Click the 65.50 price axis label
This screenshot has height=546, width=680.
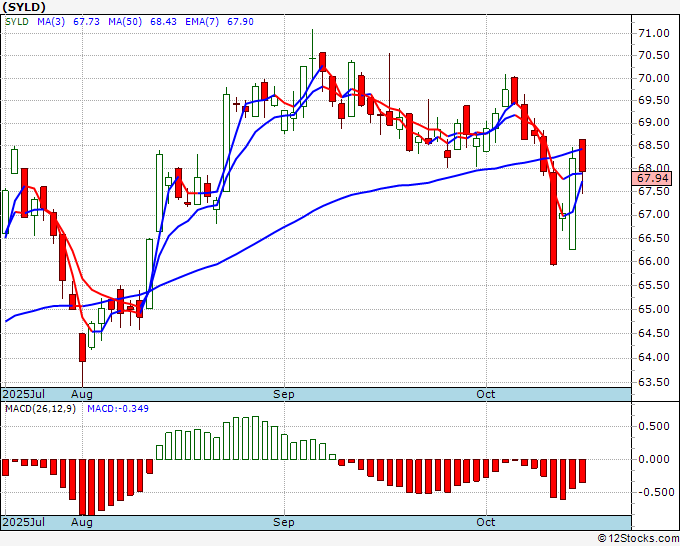654,285
